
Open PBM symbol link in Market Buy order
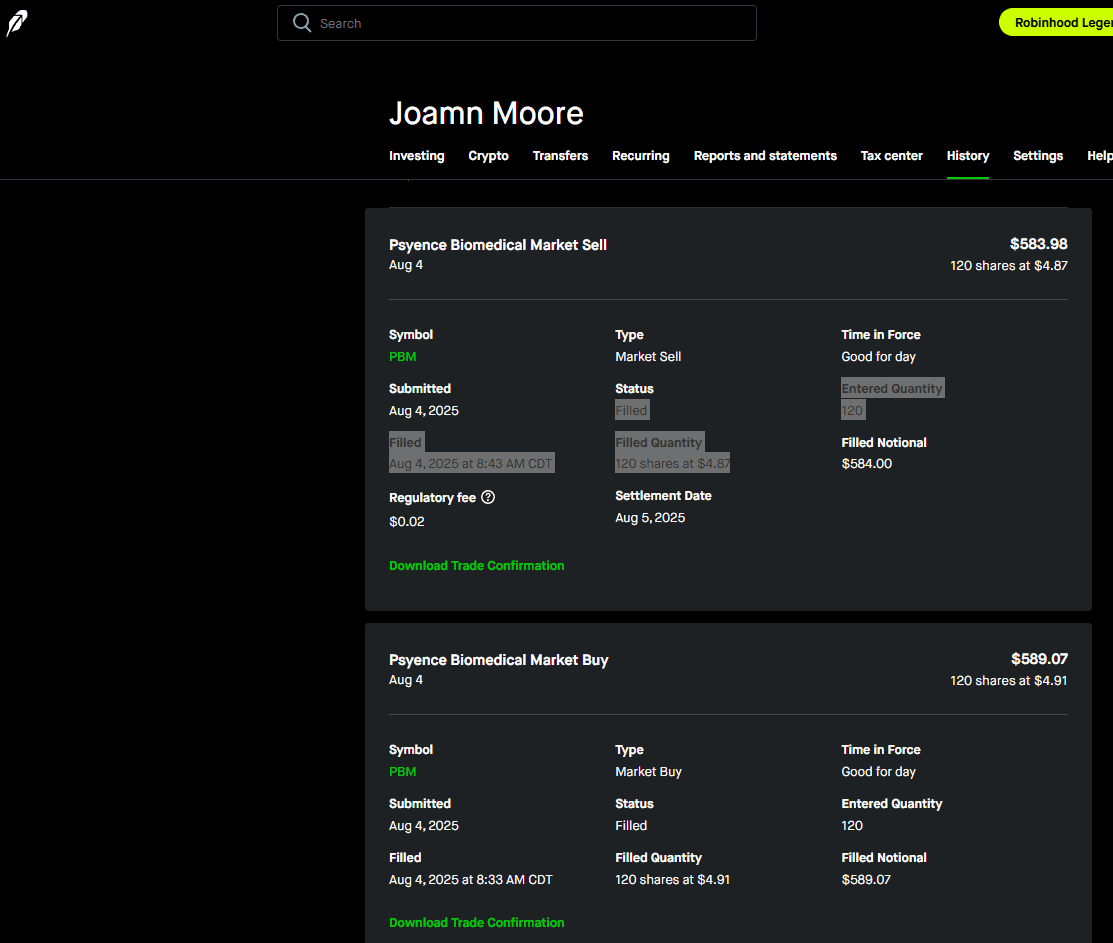(x=402, y=772)
